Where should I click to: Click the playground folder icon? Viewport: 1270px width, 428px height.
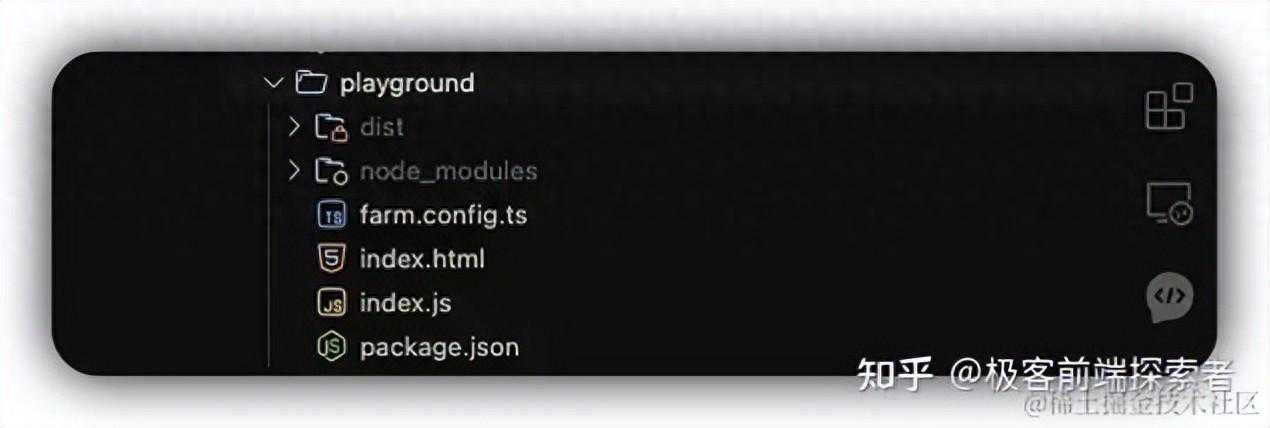(x=312, y=83)
